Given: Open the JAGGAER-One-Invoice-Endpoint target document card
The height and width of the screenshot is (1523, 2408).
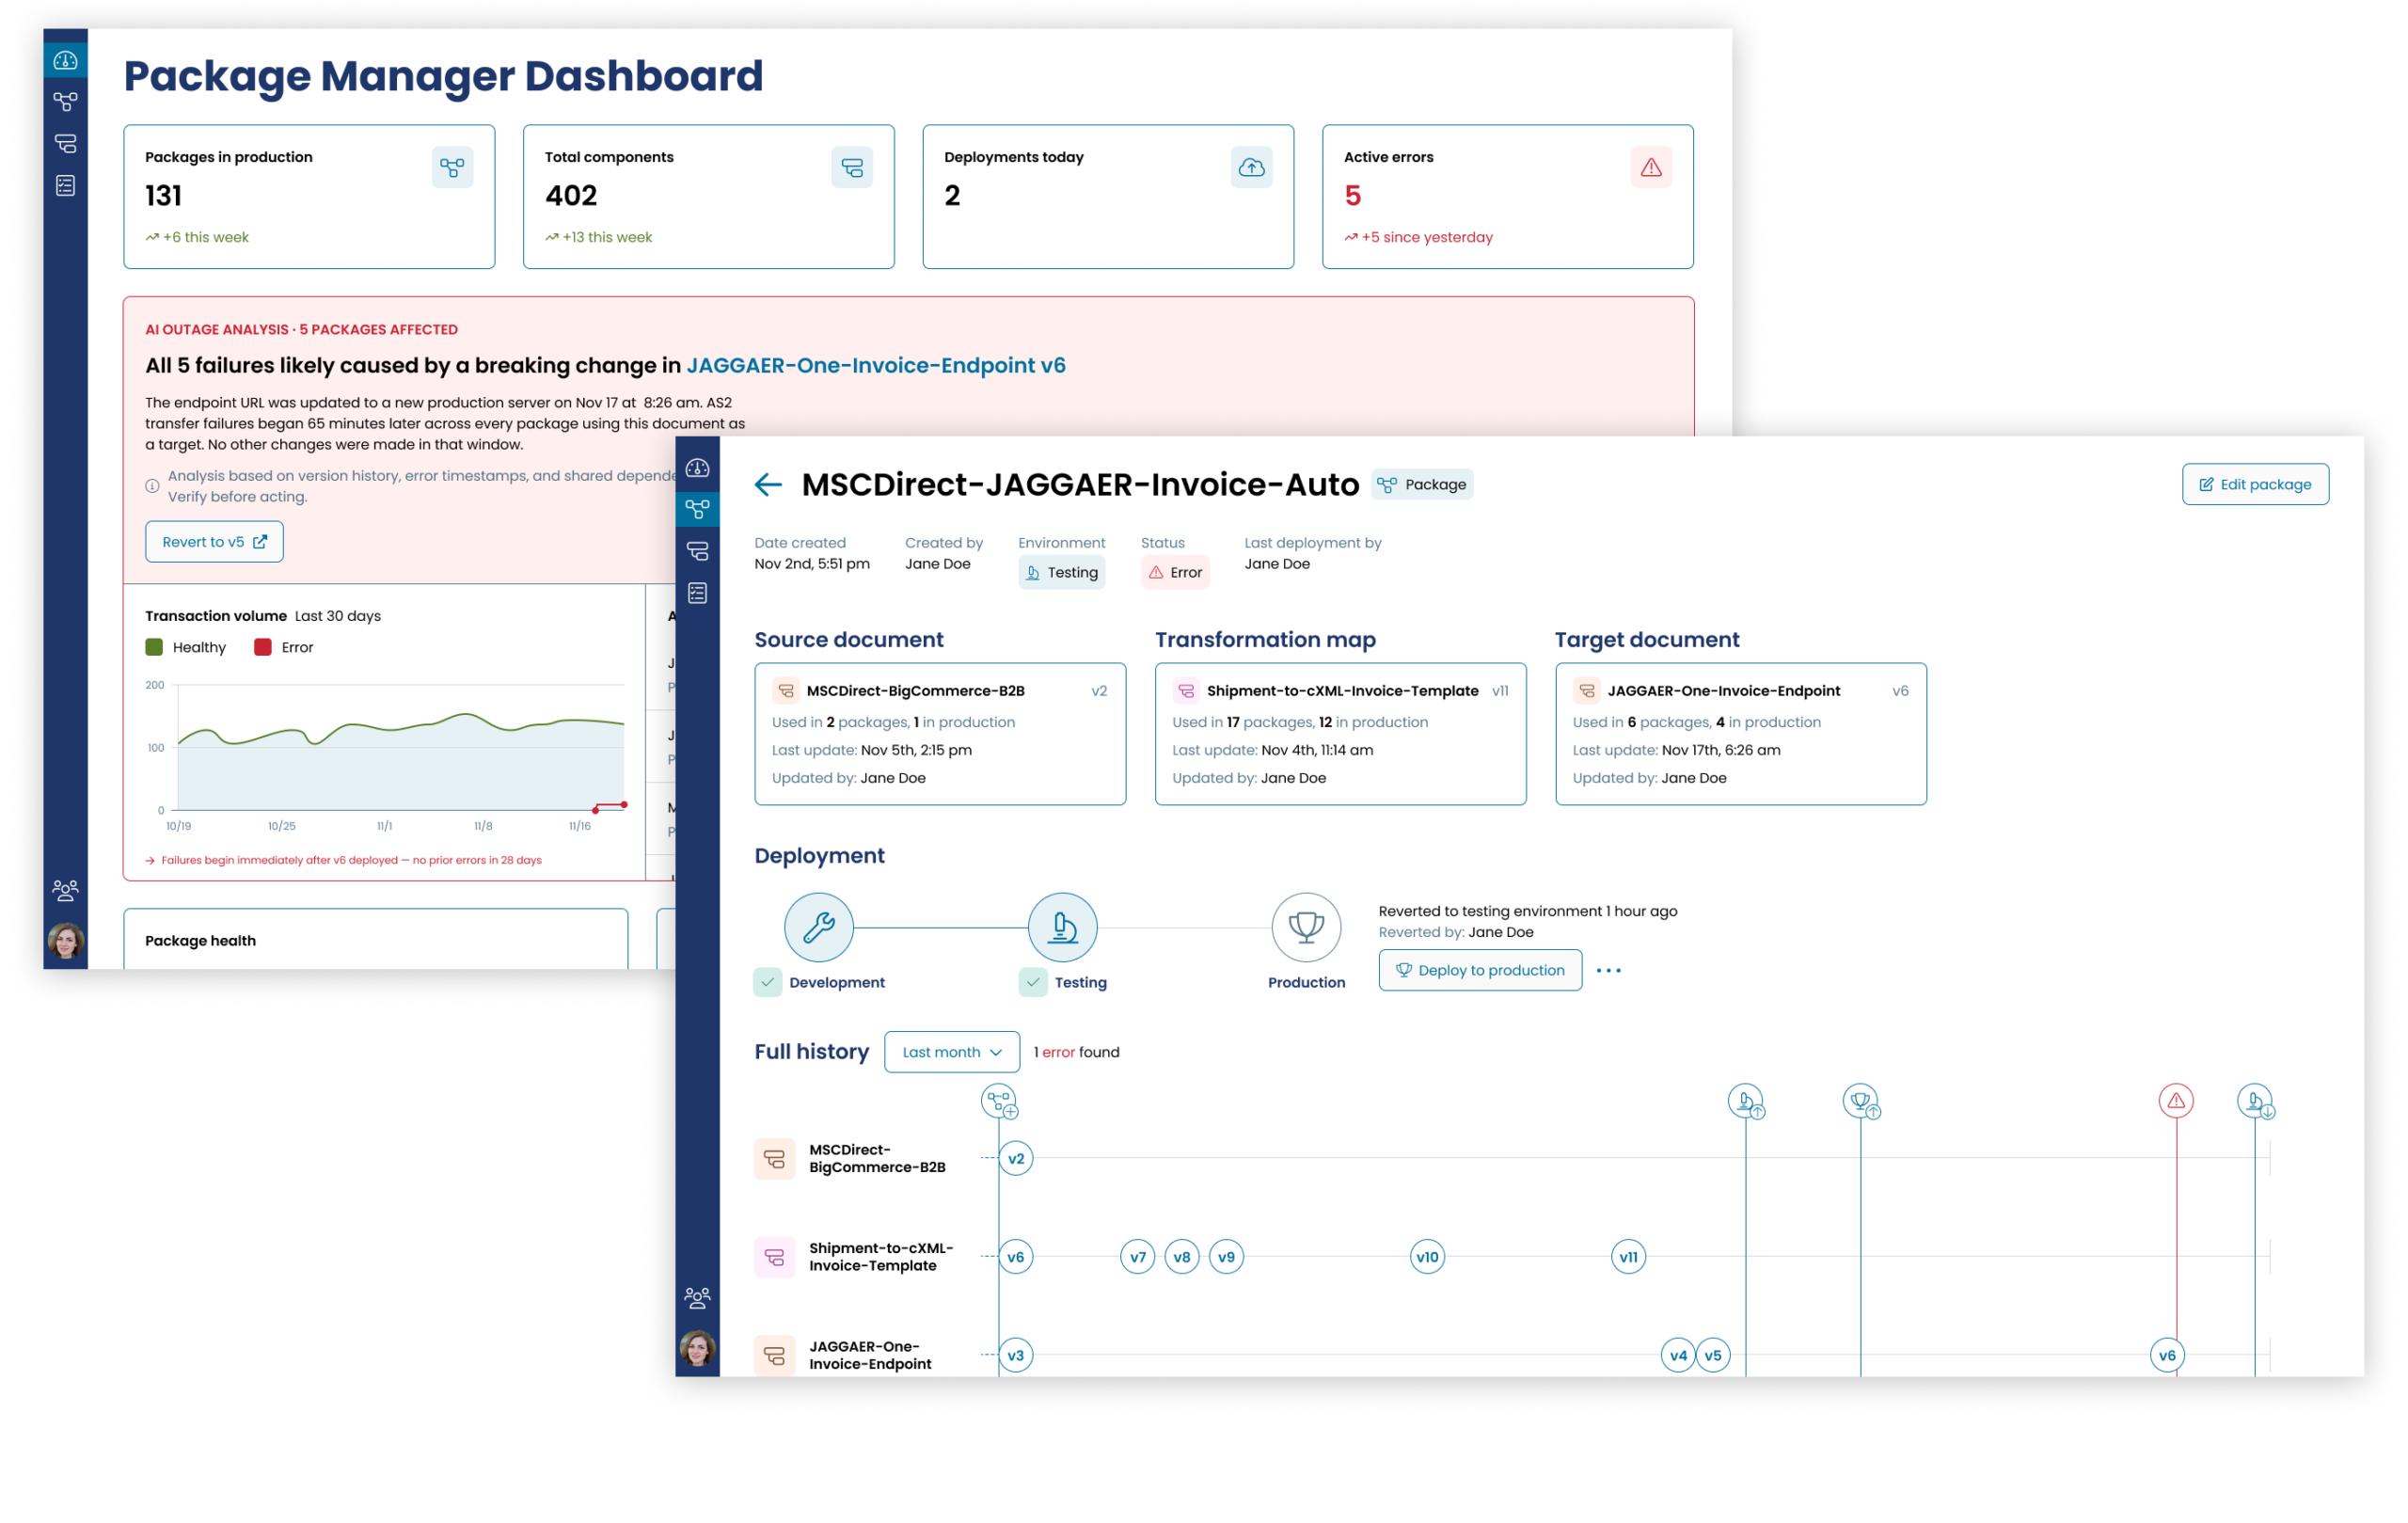Looking at the screenshot, I should [1741, 734].
